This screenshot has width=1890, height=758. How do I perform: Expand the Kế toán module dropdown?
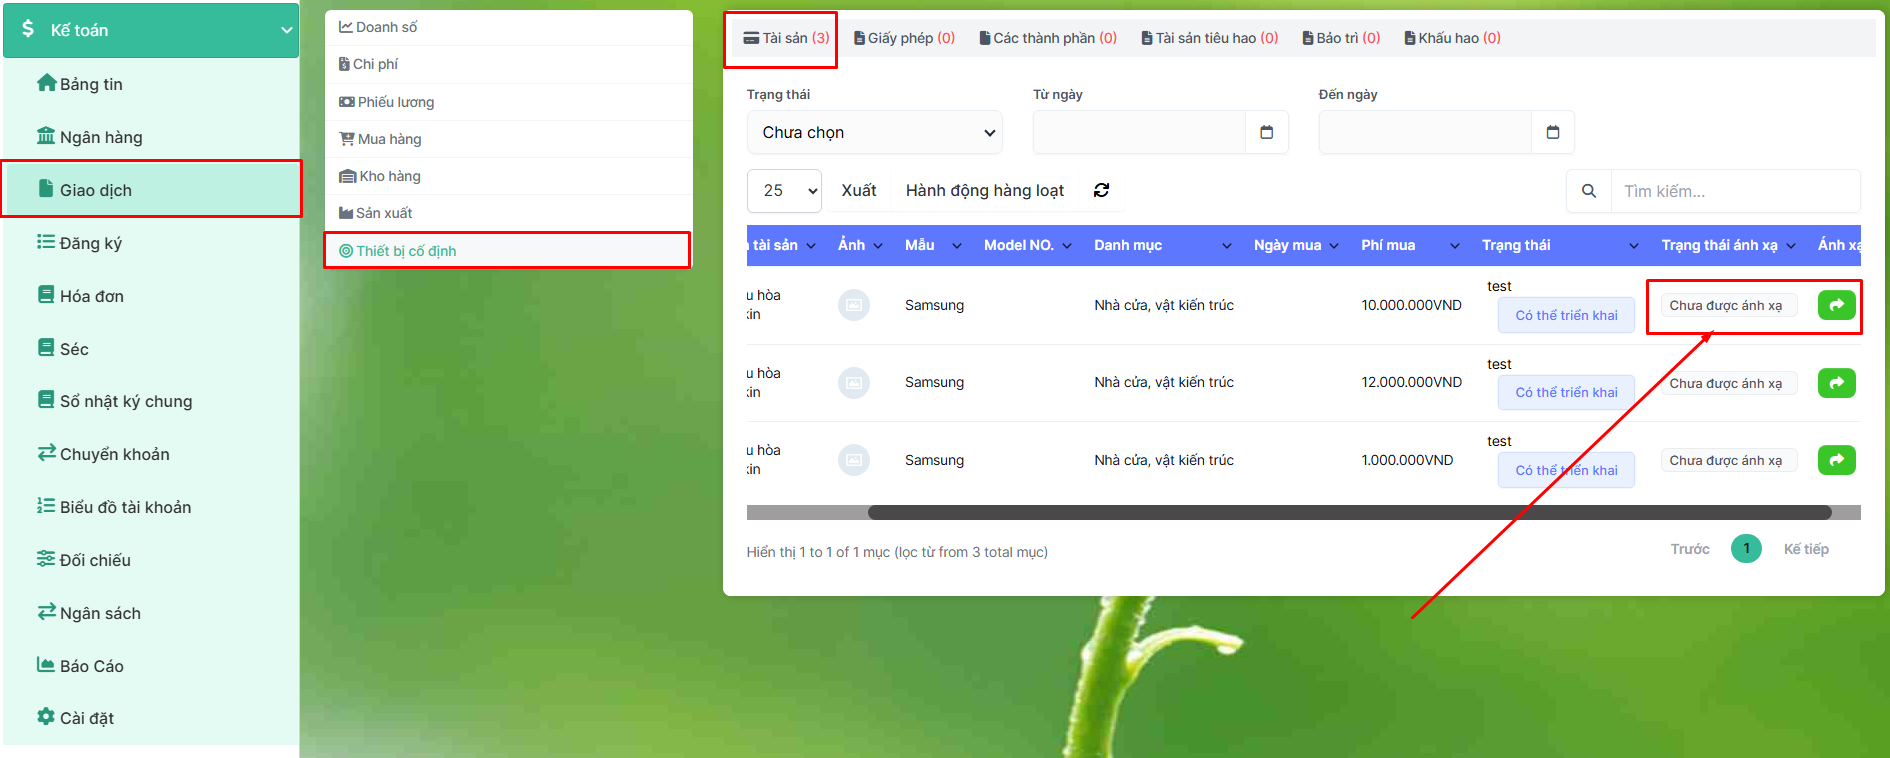[x=286, y=30]
